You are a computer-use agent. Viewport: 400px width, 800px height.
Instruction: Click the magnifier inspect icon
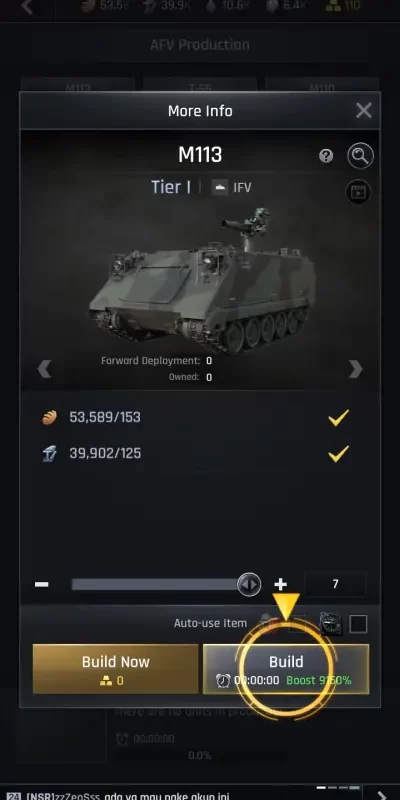click(x=360, y=156)
